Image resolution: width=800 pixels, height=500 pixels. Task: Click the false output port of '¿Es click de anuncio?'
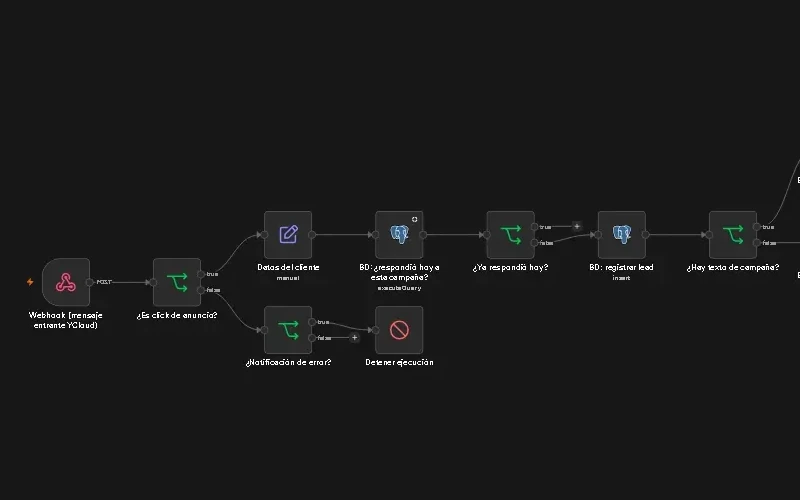(201, 290)
